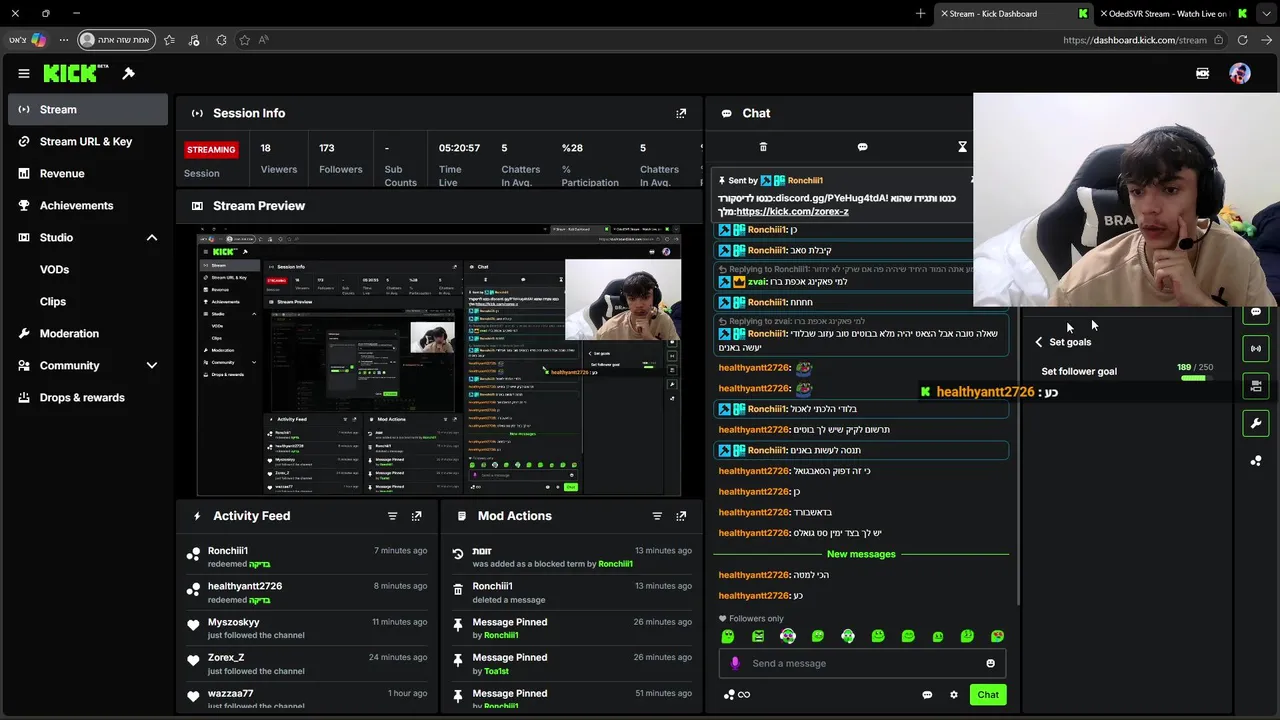Add page to favorites star

coord(245,40)
